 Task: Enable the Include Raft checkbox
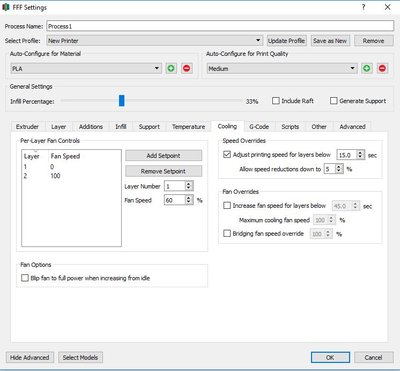click(276, 101)
